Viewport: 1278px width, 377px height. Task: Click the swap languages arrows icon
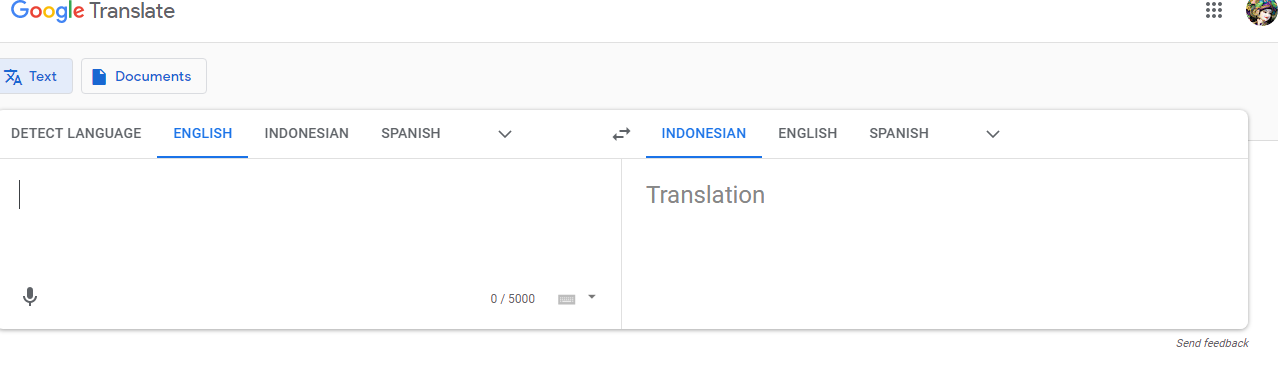(x=622, y=133)
